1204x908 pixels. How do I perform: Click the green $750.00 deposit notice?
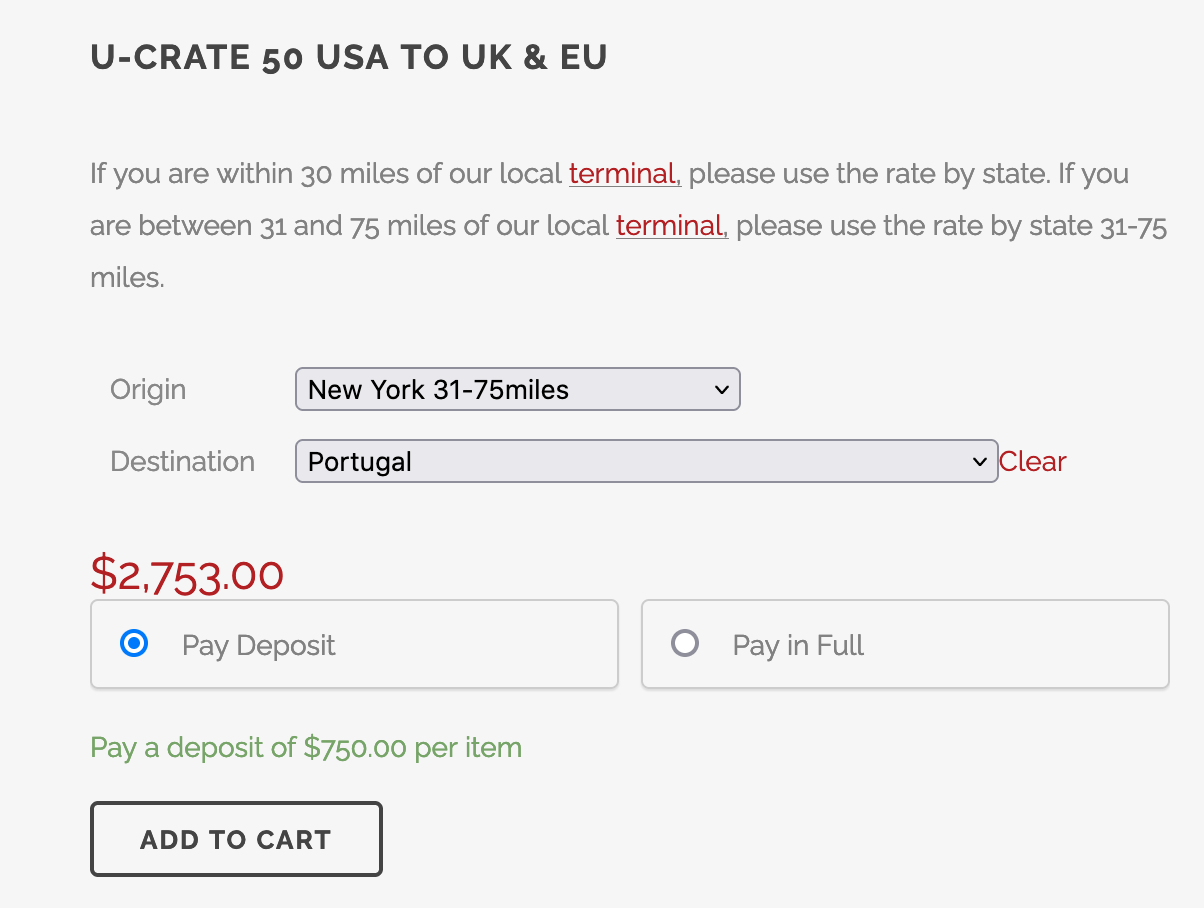pyautogui.click(x=306, y=748)
